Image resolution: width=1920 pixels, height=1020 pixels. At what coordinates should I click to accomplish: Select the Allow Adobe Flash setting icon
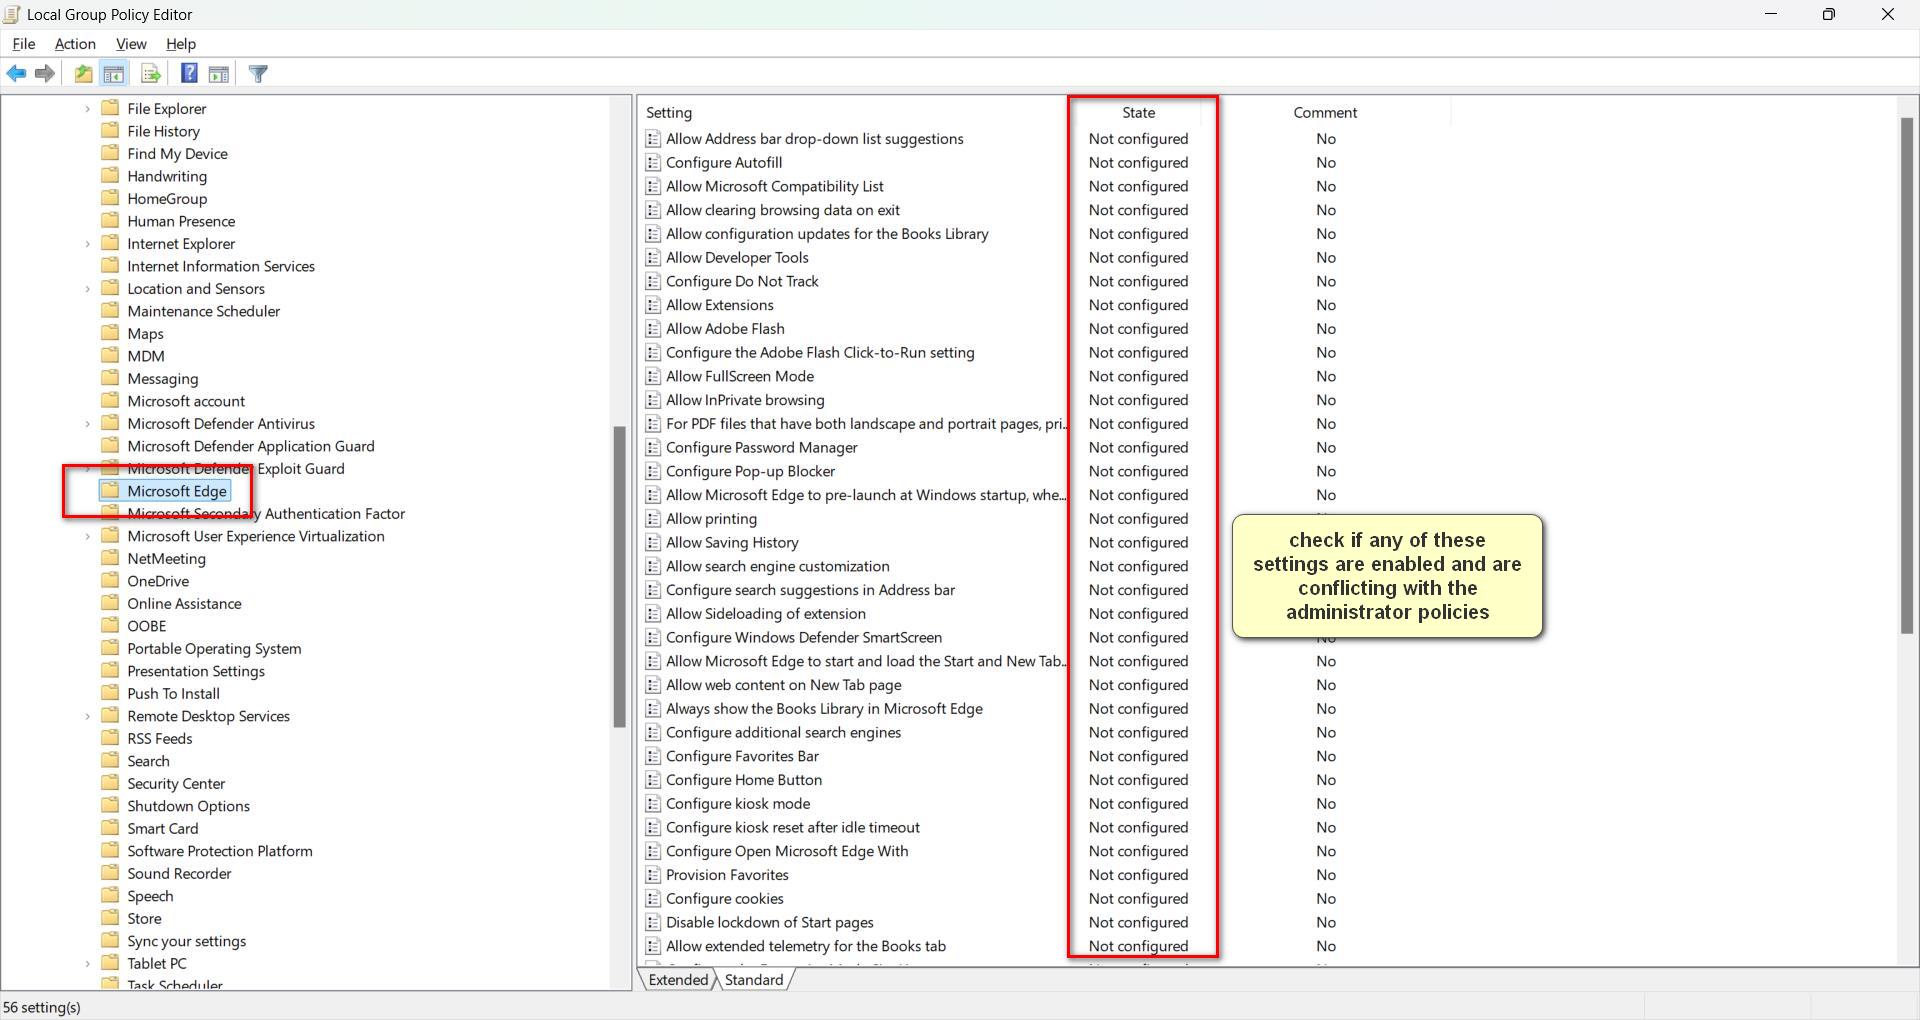[653, 328]
